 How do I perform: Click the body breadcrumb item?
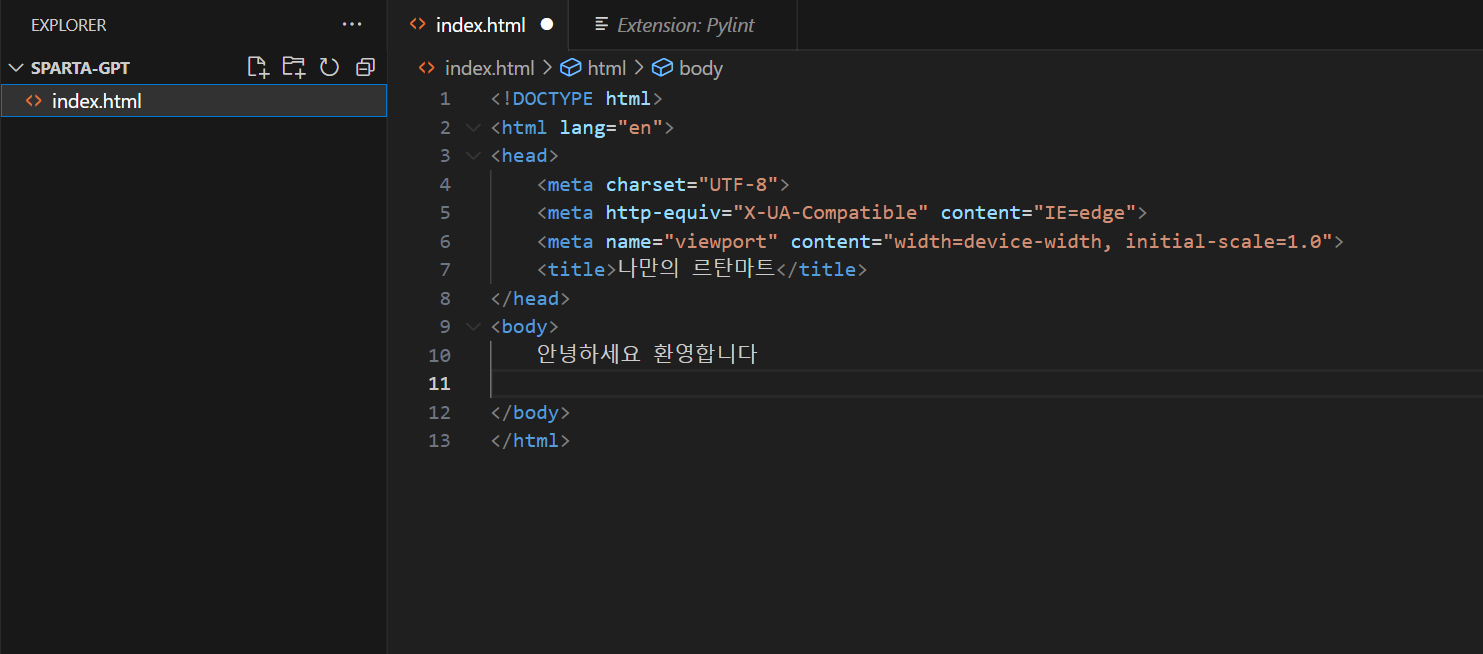pos(701,68)
